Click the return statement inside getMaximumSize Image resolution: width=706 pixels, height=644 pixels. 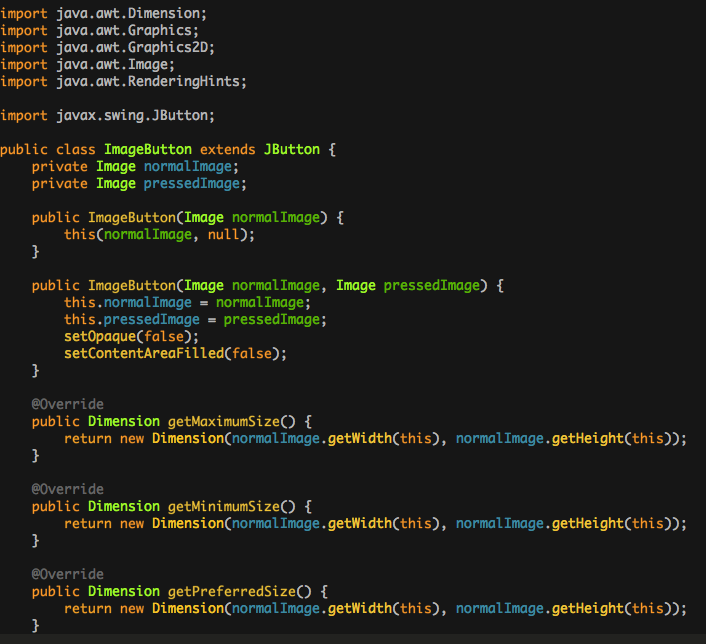376,439
